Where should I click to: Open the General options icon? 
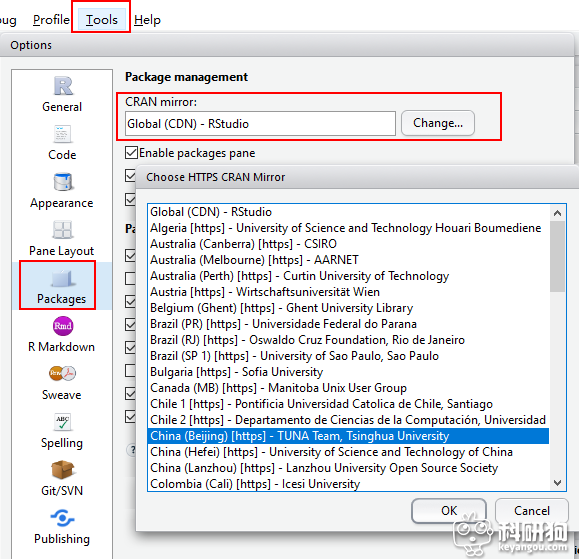coord(63,86)
